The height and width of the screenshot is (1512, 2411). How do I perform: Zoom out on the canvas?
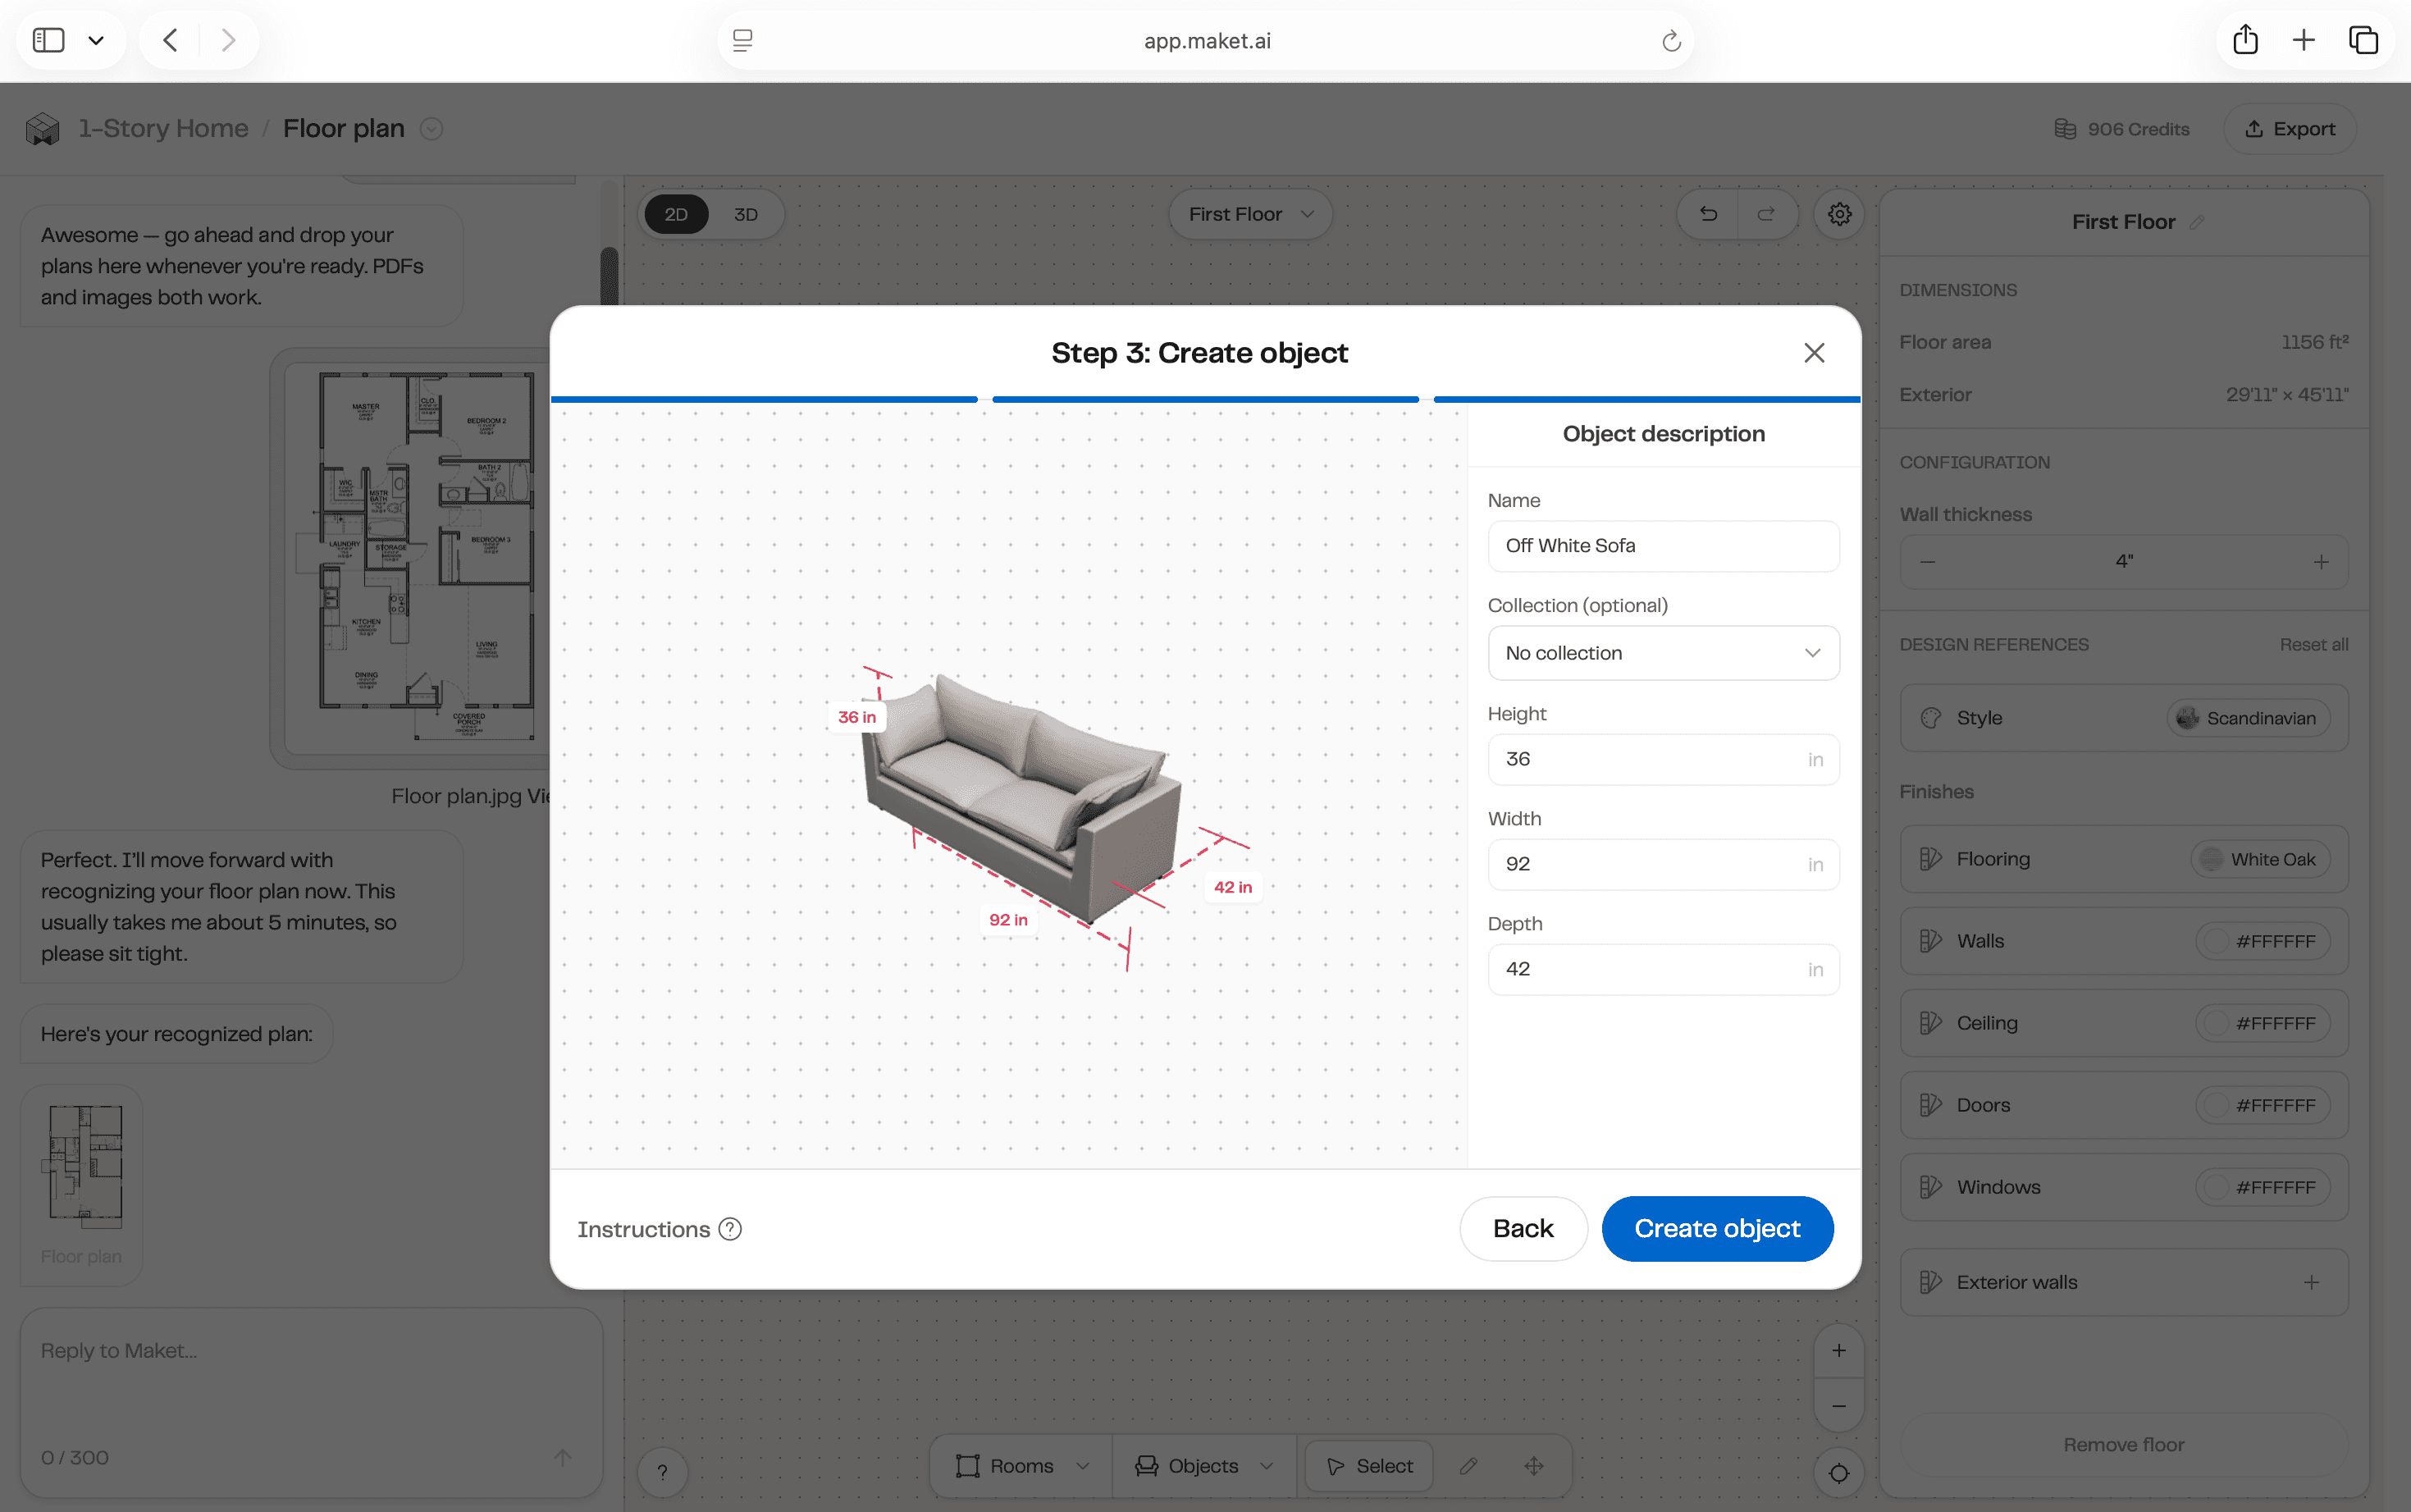point(1838,1406)
